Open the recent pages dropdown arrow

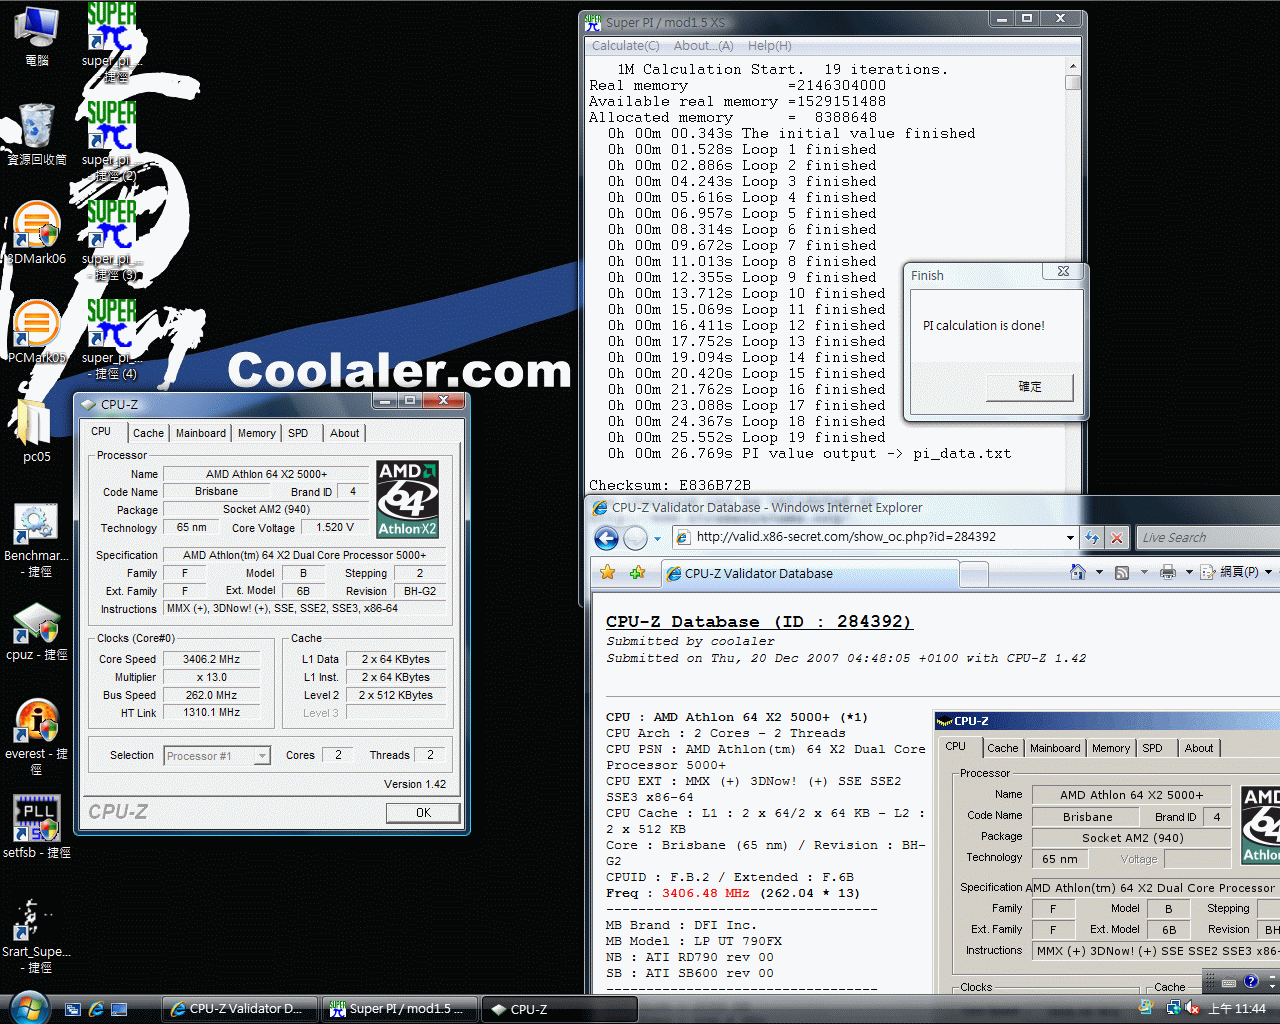(x=657, y=538)
